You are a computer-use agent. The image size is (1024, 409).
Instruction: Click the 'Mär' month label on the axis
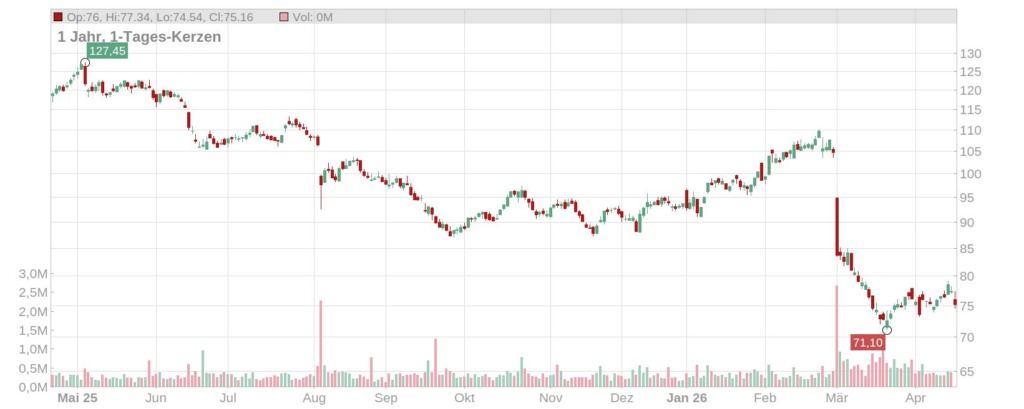tap(836, 397)
